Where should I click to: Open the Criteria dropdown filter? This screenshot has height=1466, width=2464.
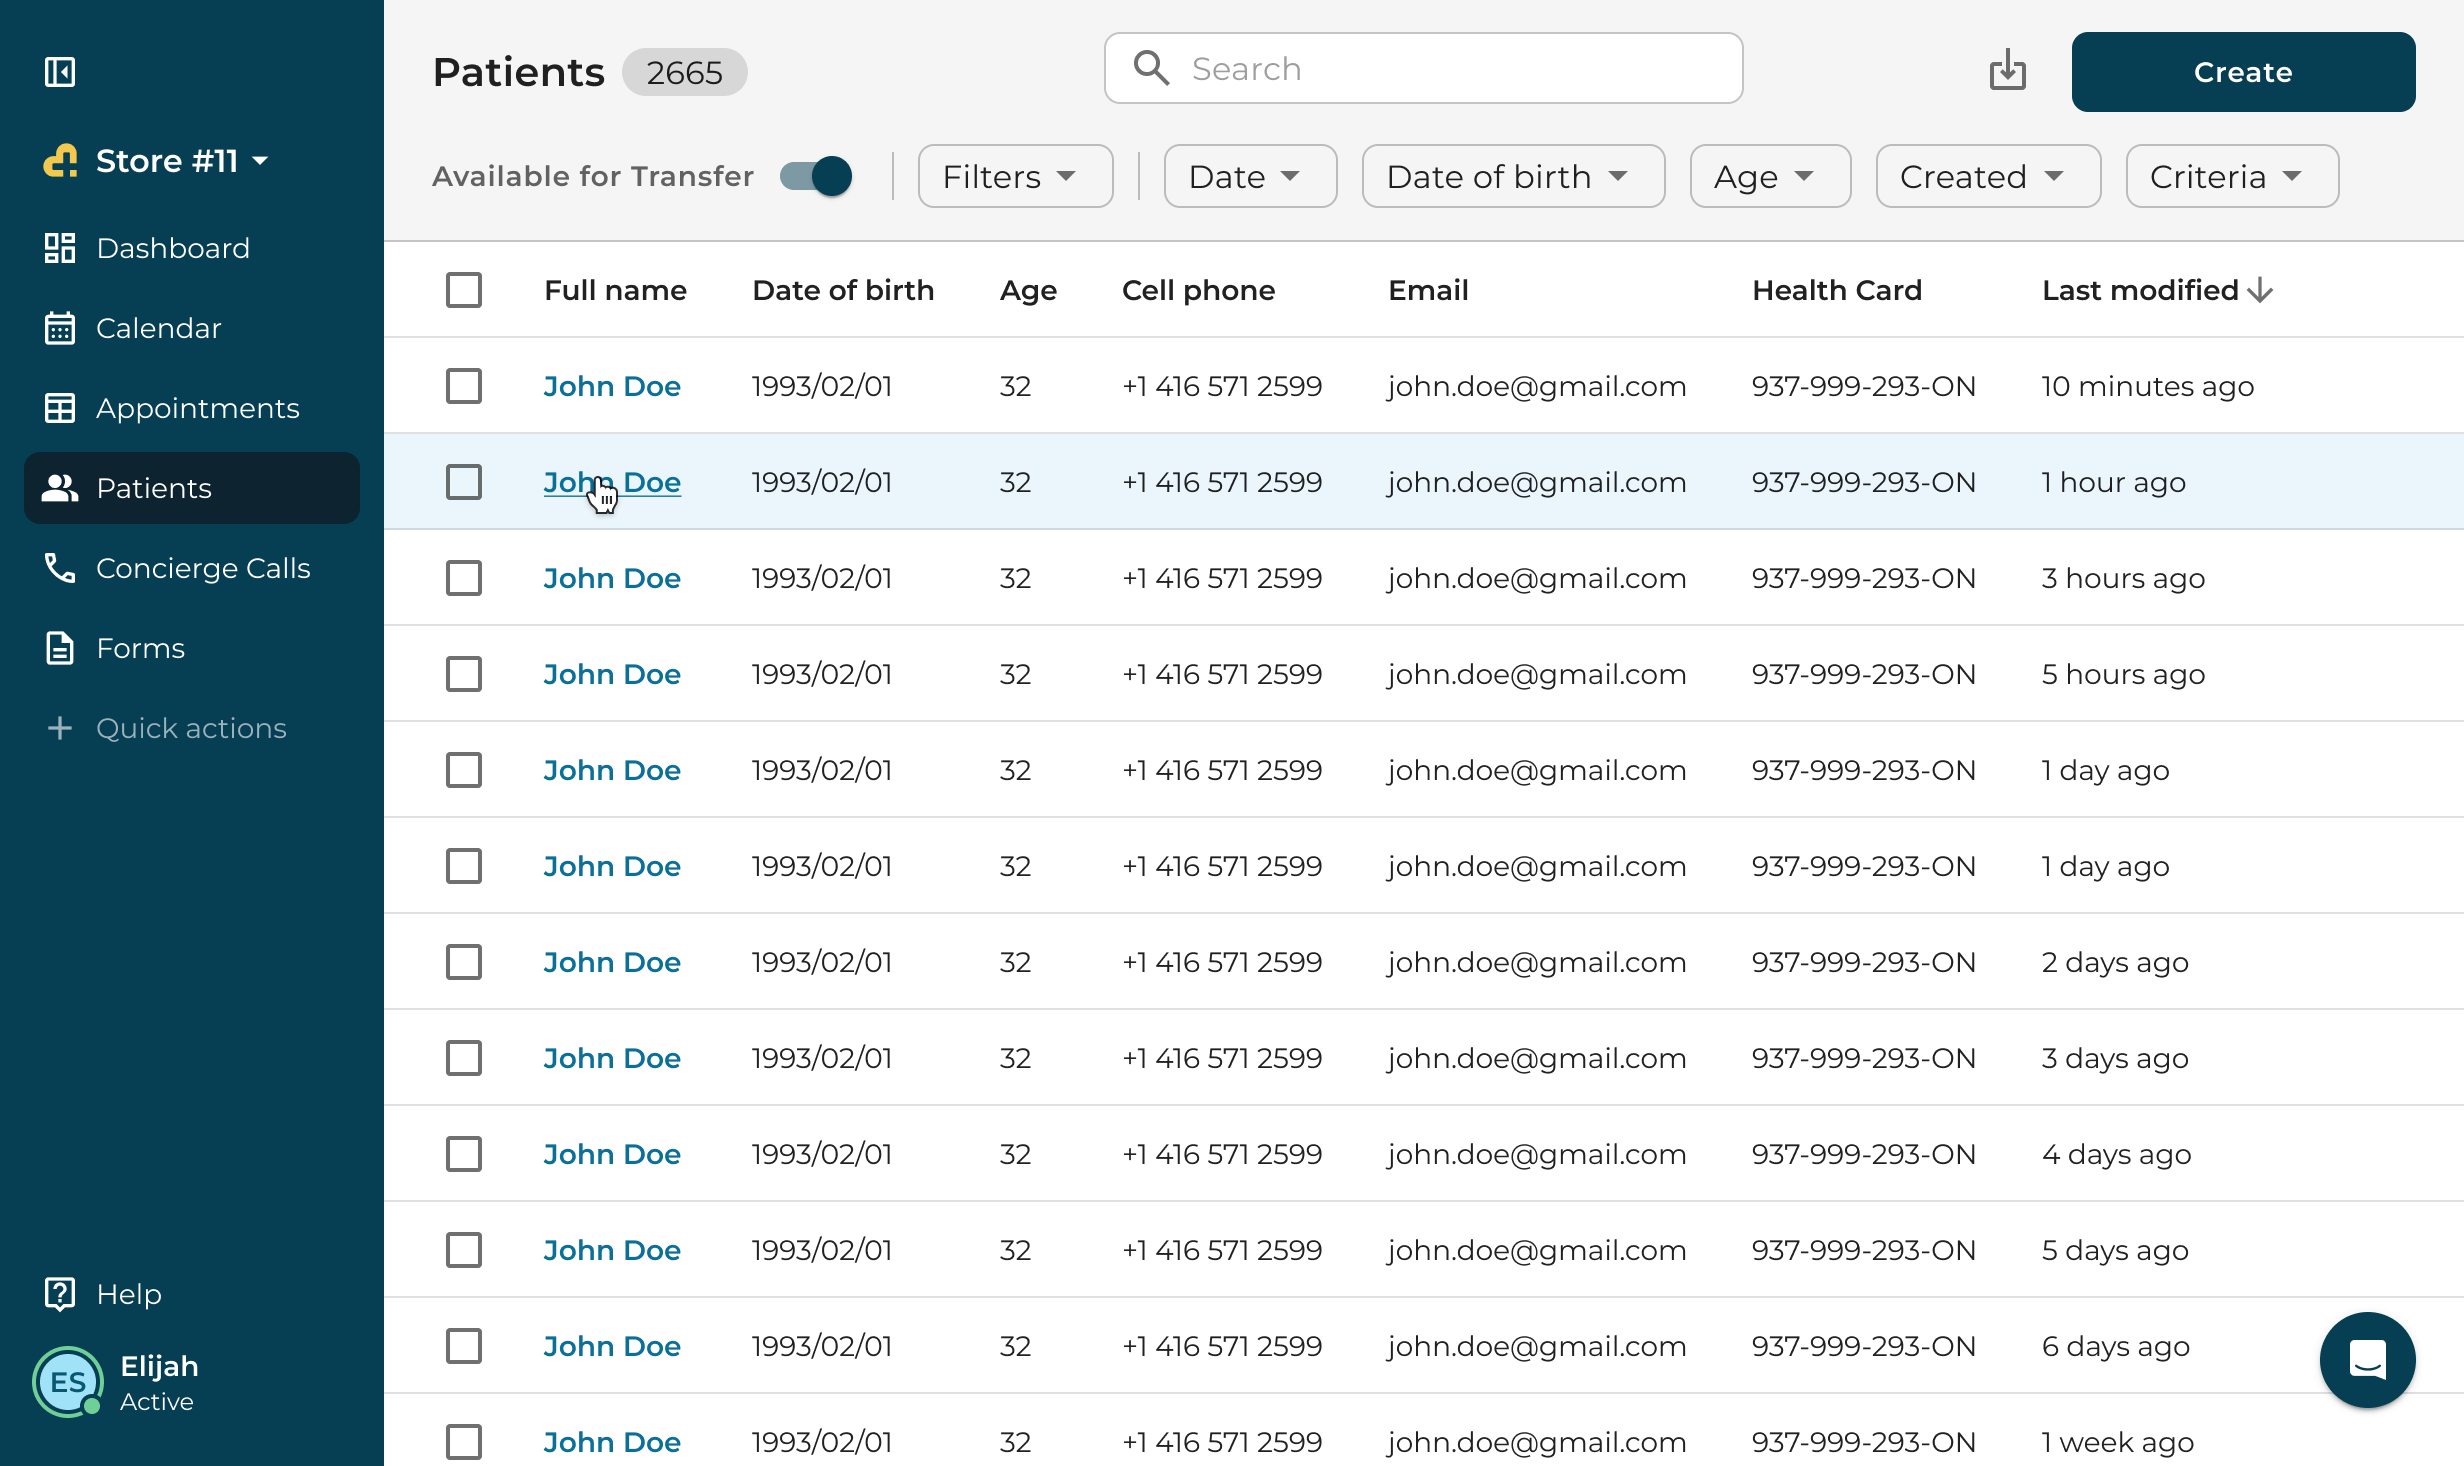[x=2232, y=176]
